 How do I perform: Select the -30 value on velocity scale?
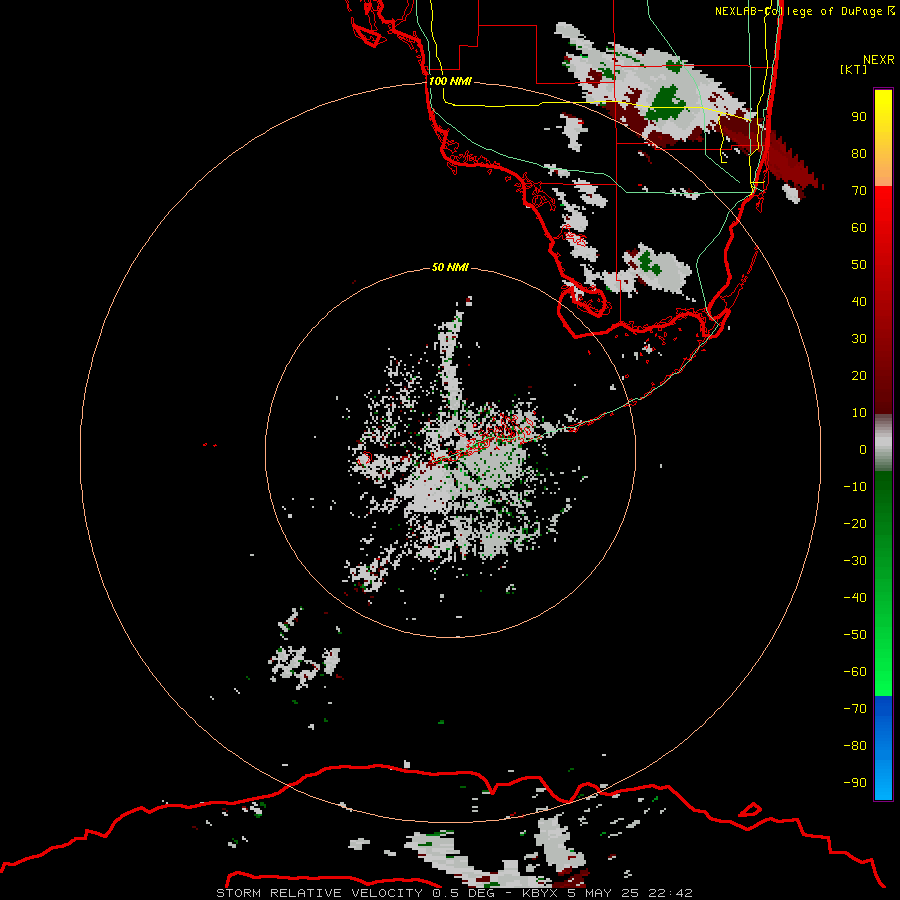click(x=855, y=561)
